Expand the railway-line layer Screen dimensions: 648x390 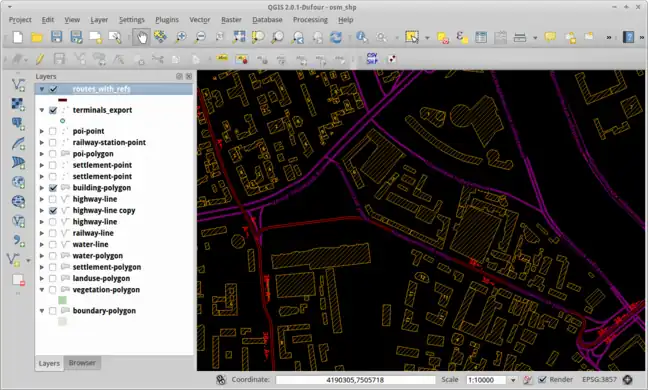tap(42, 233)
